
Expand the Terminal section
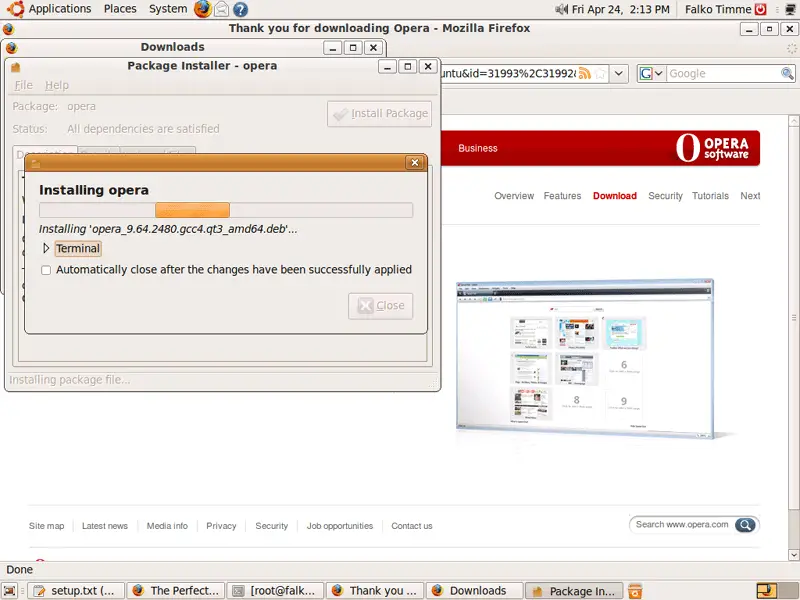pos(46,248)
